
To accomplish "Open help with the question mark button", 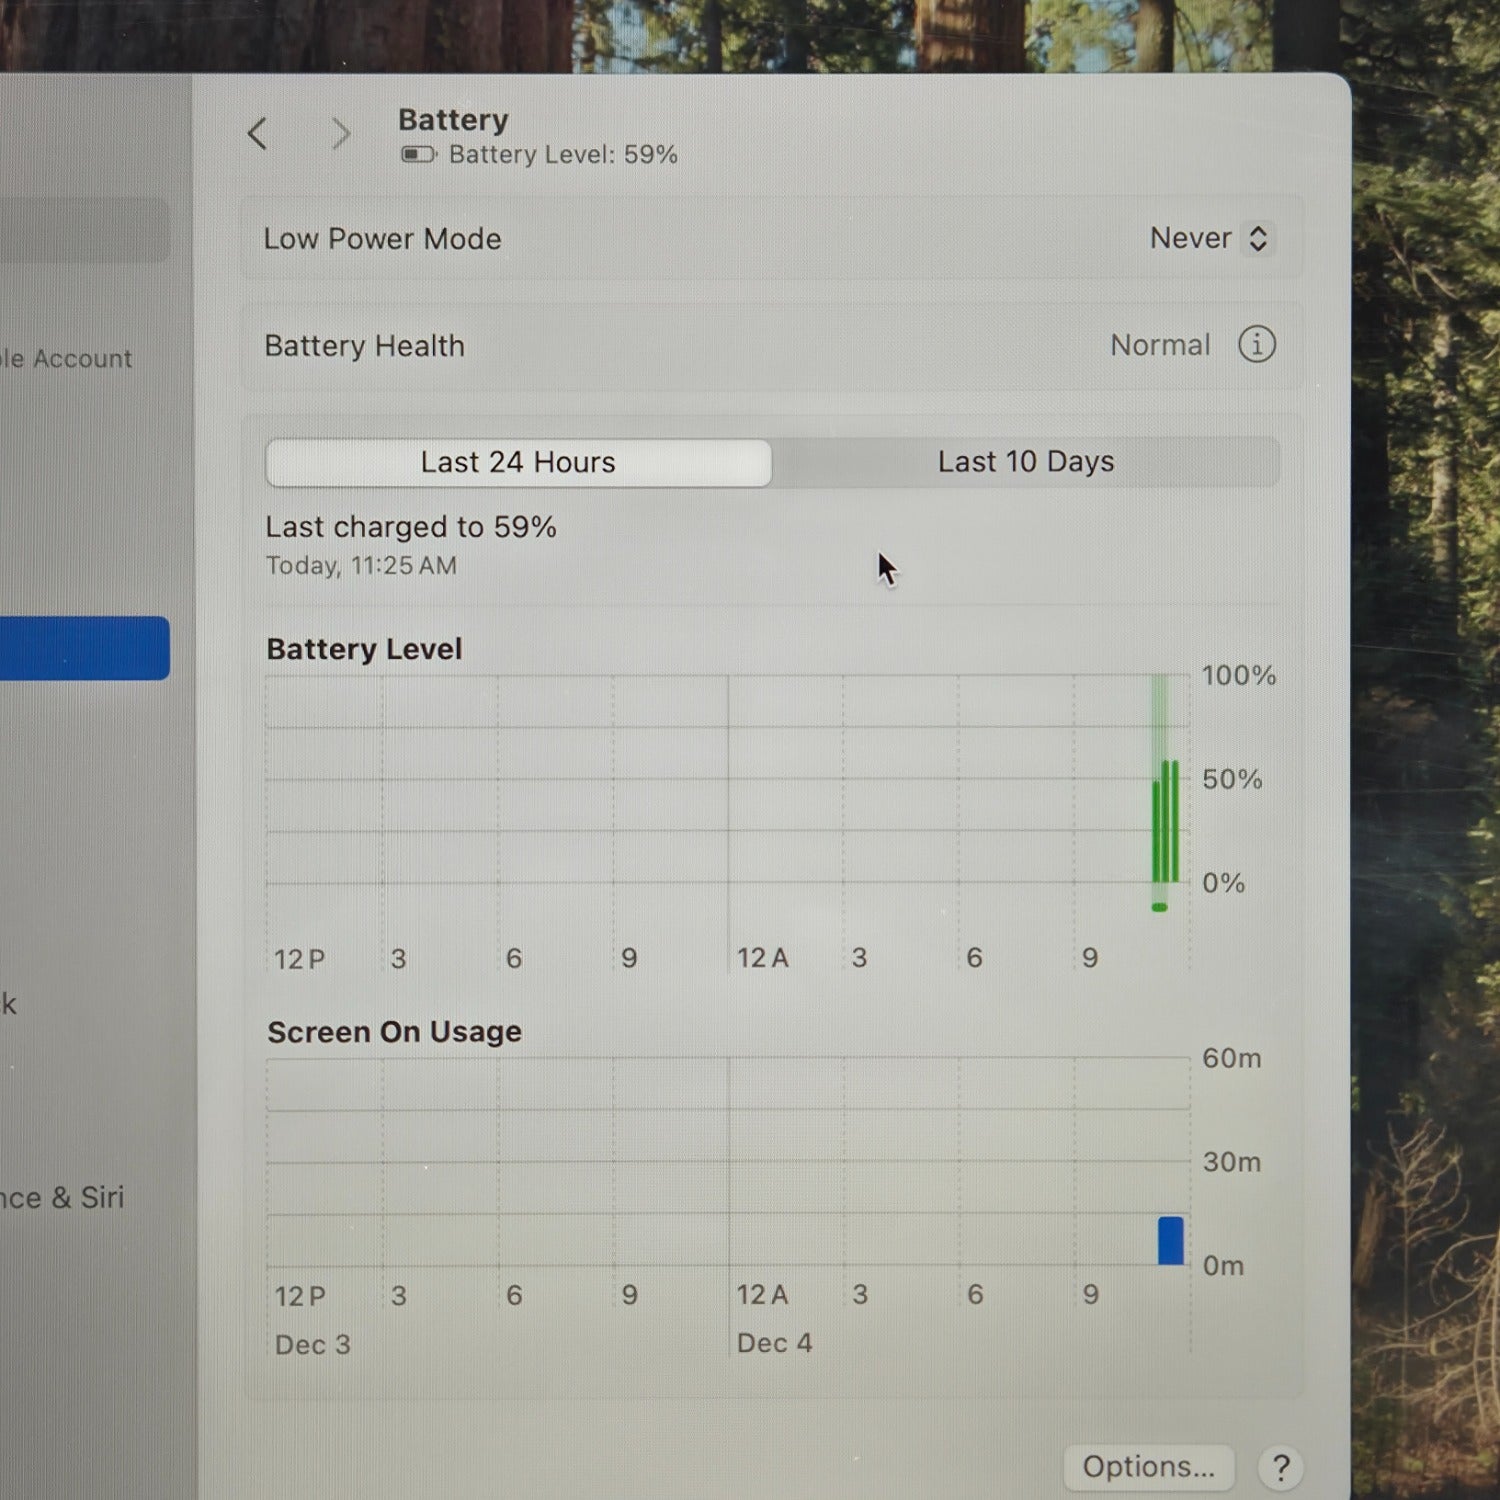I will 1280,1468.
